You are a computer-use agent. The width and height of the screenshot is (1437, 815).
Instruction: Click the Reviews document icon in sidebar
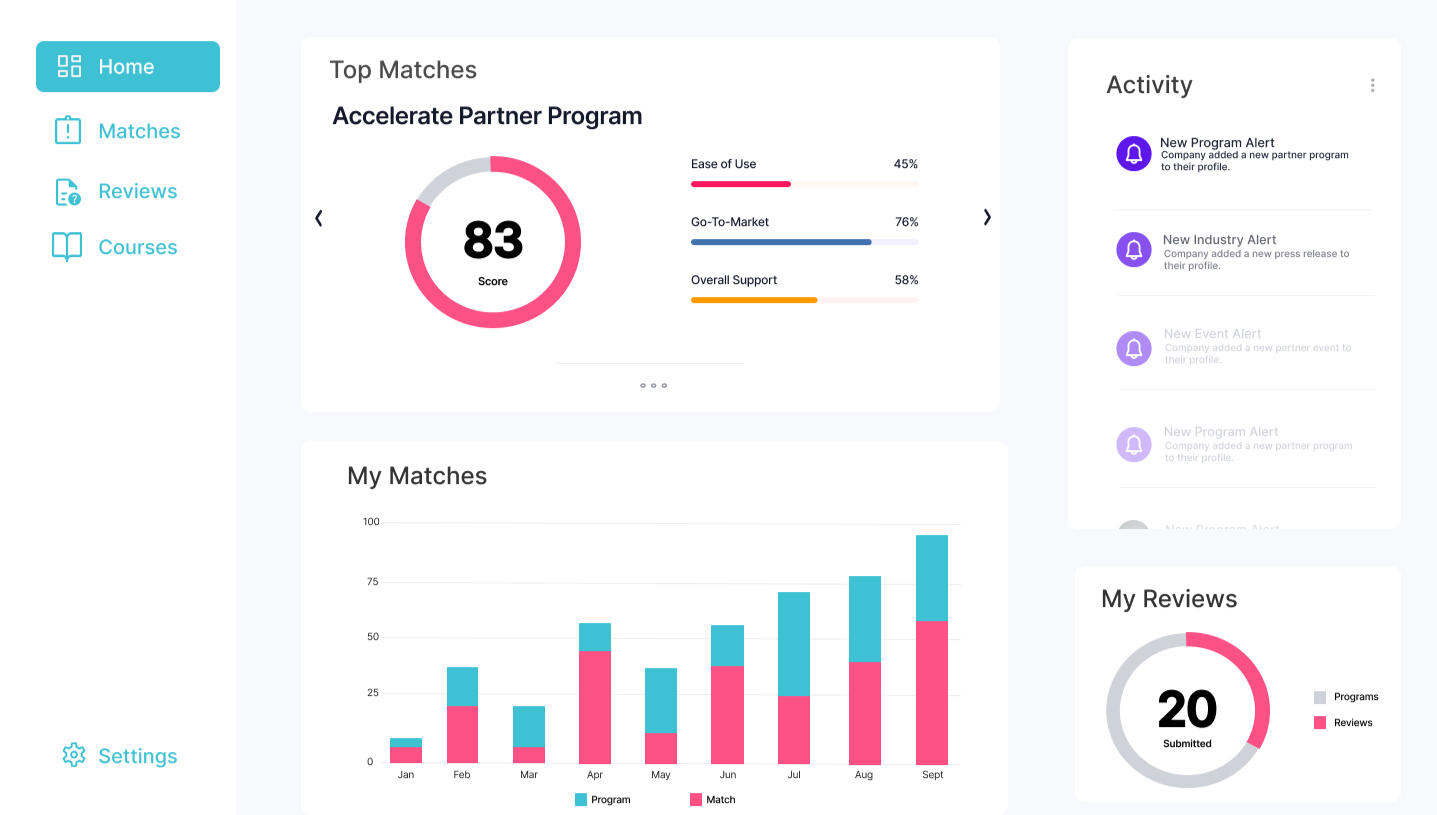point(67,192)
